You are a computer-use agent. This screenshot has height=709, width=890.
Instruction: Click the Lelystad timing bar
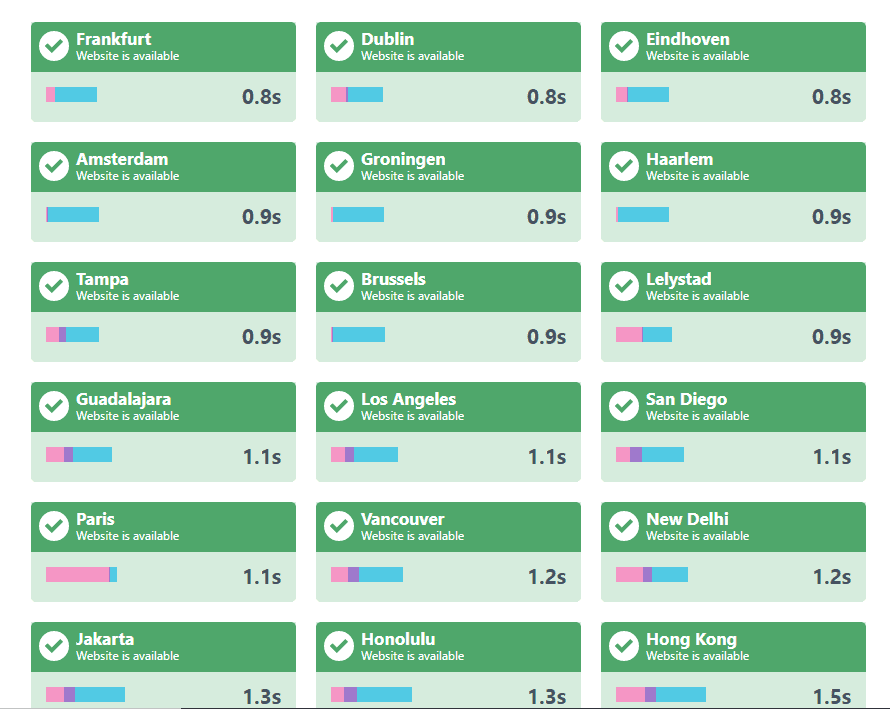[644, 335]
